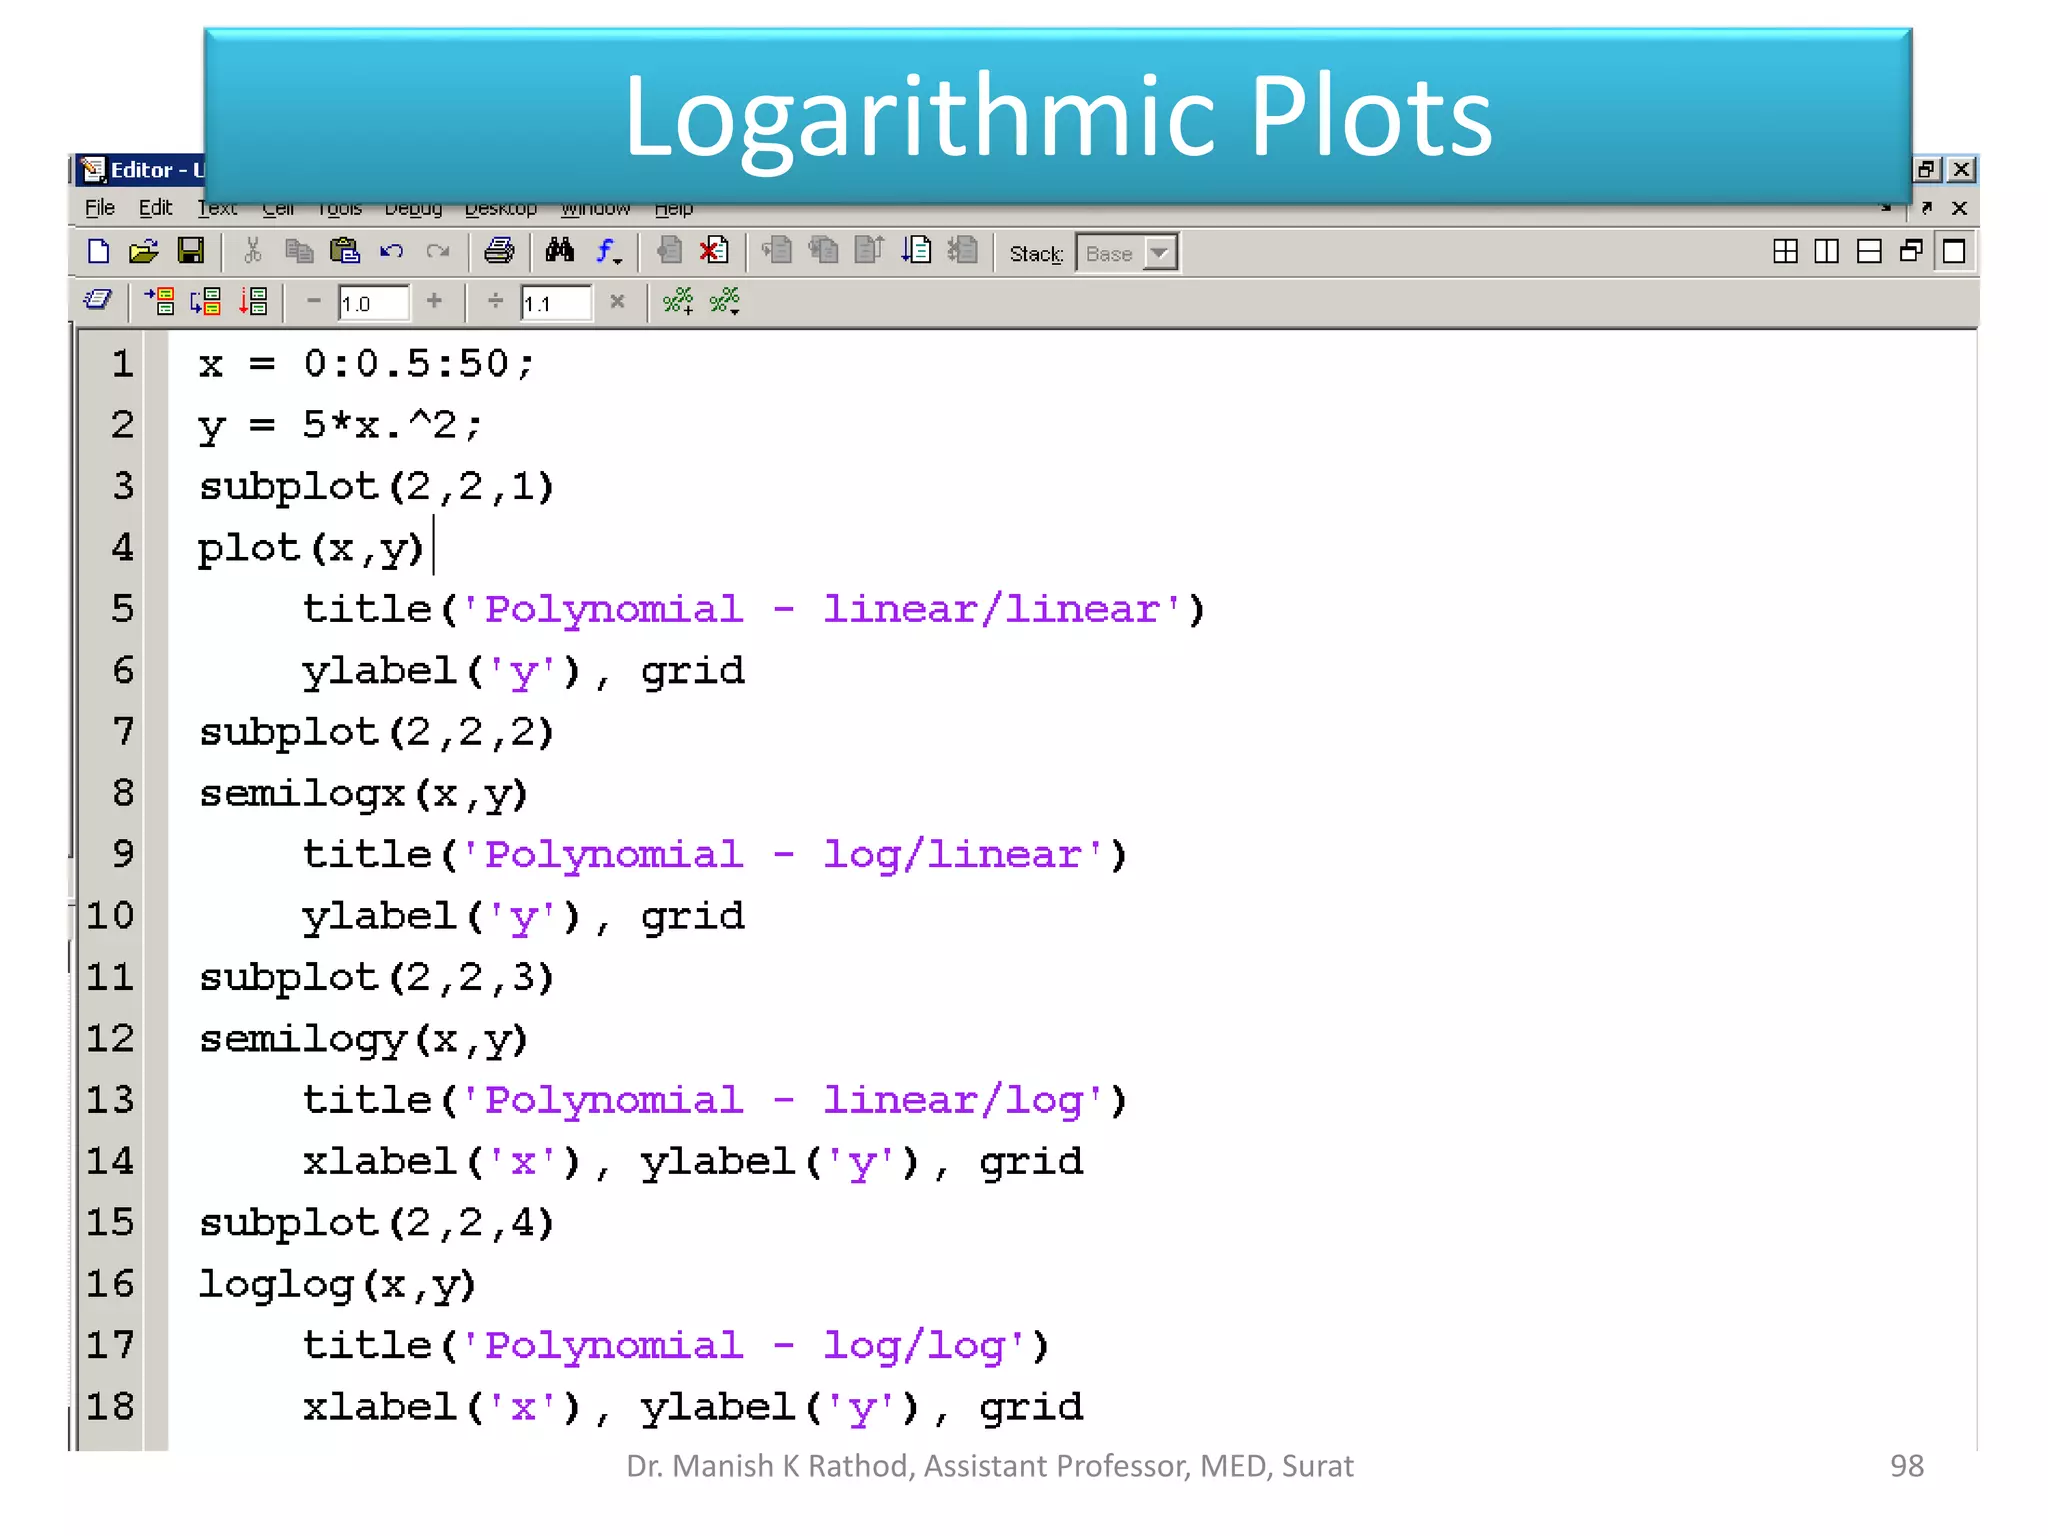Click the Exit debug mode icon
2048x1536 pixels.
(962, 252)
